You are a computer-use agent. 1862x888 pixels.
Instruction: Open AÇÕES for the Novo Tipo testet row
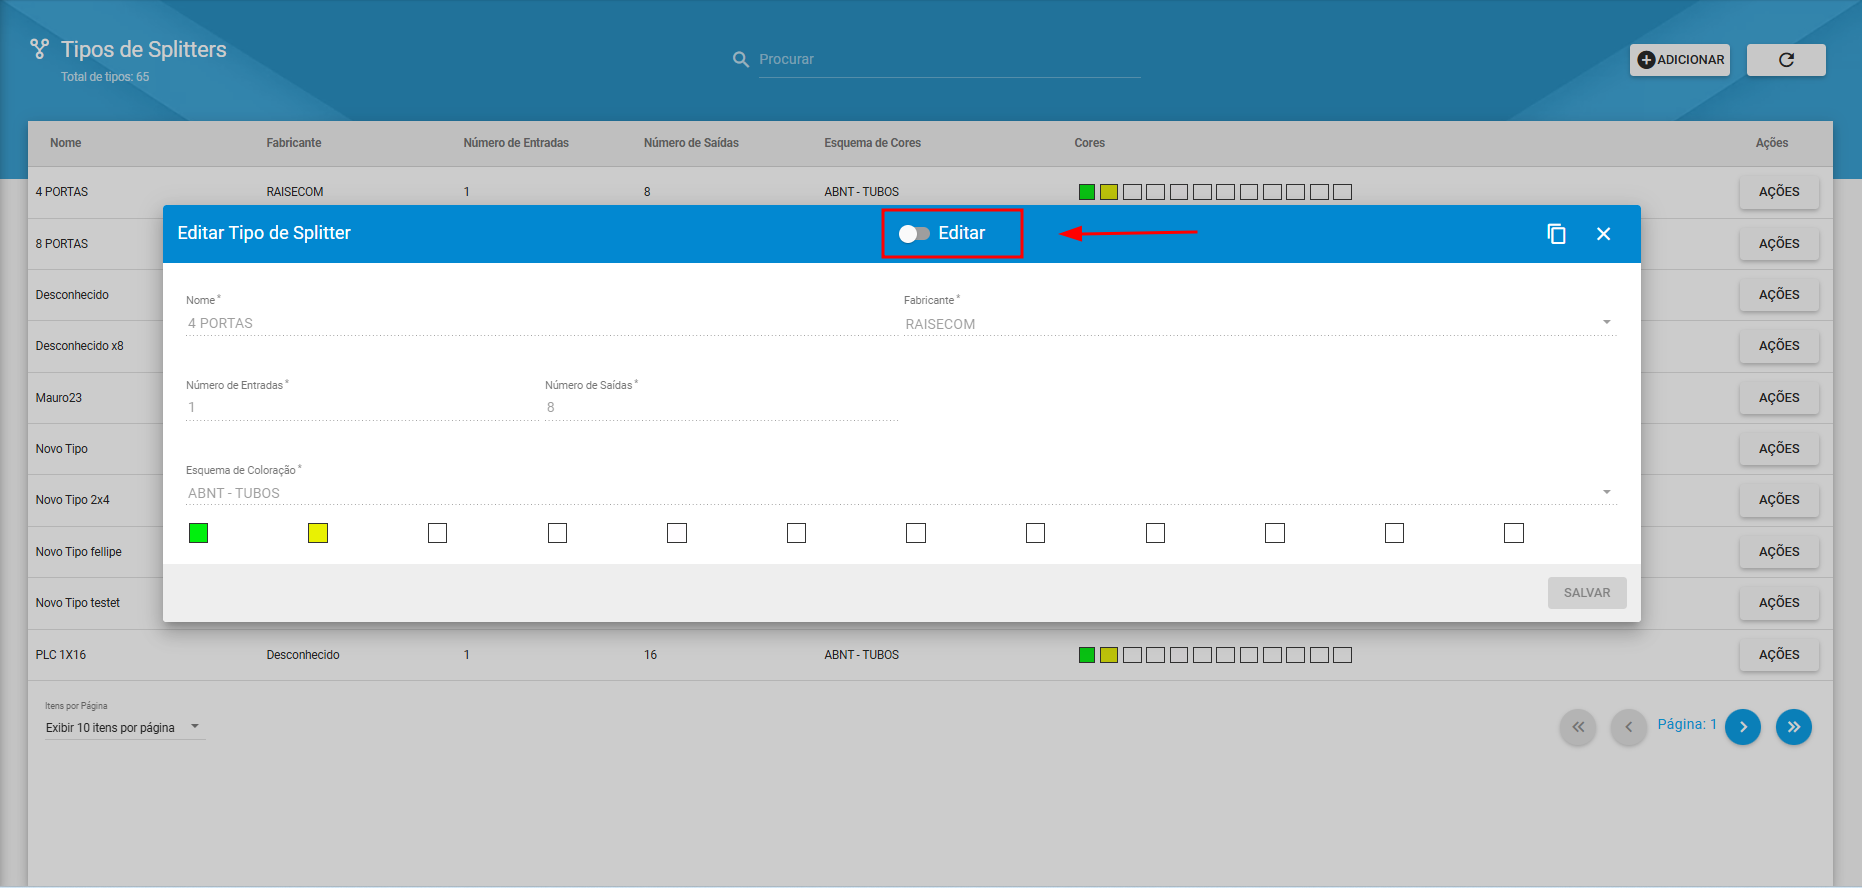pyautogui.click(x=1779, y=603)
